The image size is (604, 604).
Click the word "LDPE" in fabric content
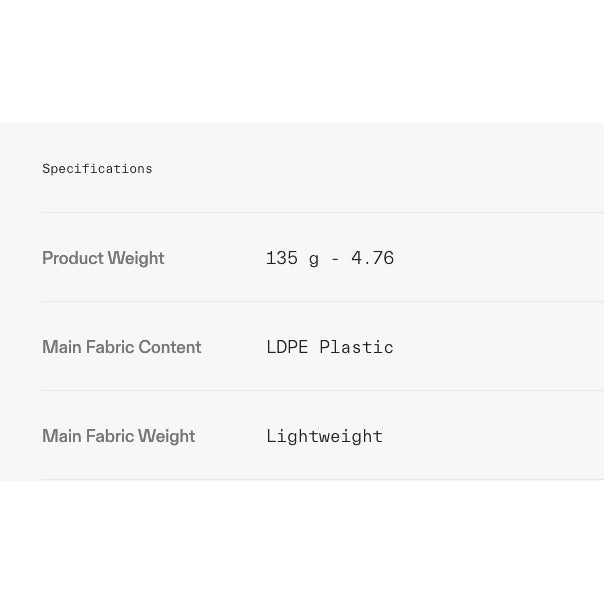tap(287, 347)
